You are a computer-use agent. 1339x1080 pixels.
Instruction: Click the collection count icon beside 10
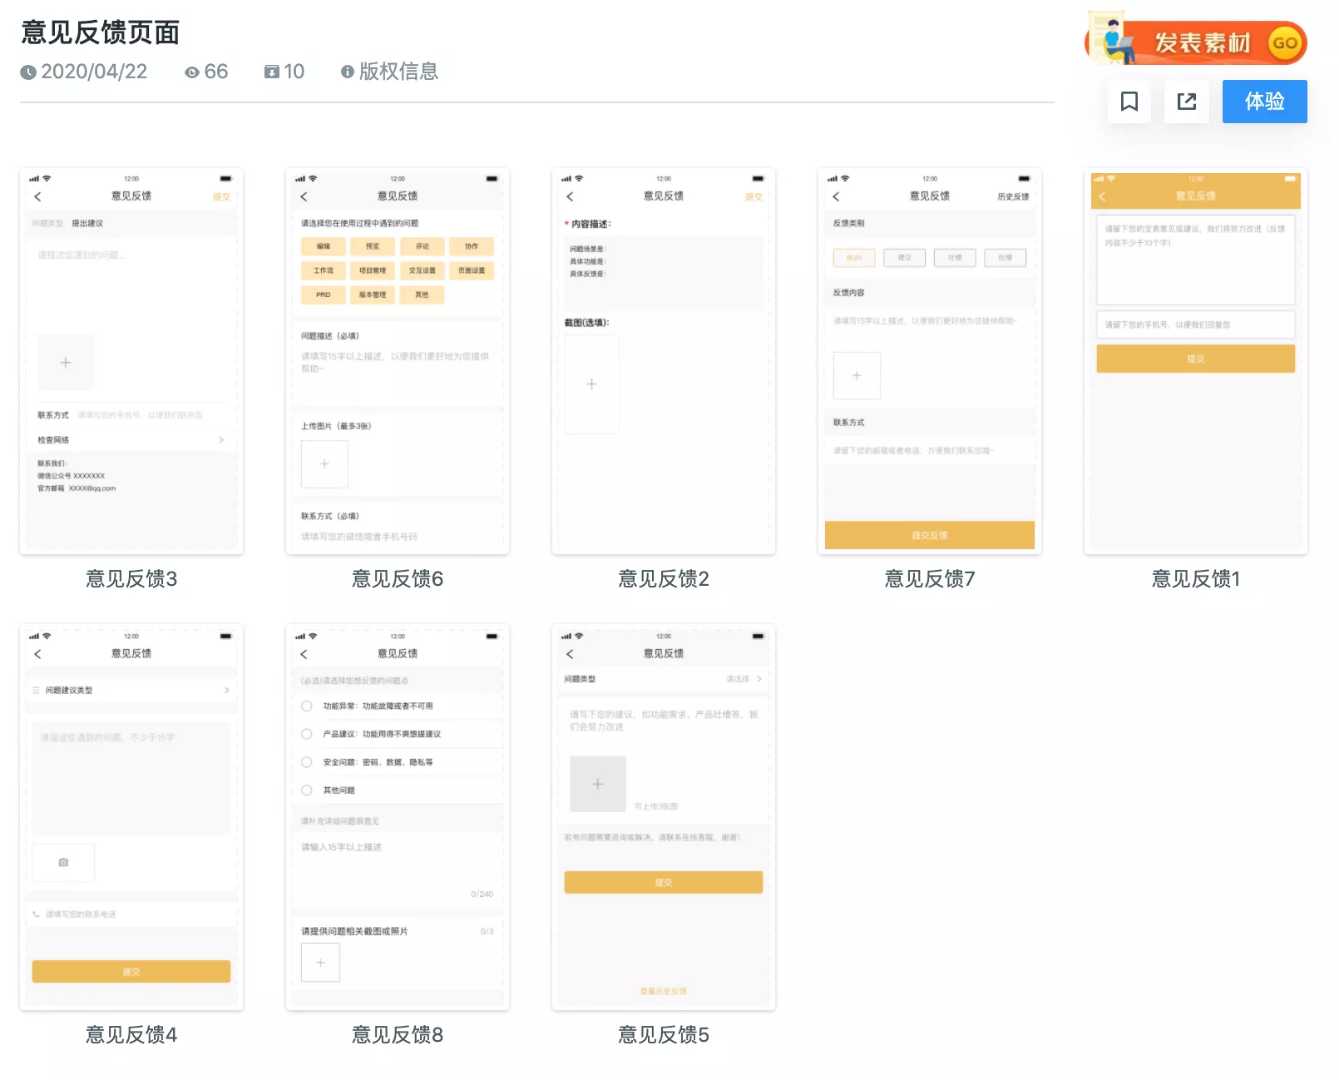pyautogui.click(x=271, y=72)
